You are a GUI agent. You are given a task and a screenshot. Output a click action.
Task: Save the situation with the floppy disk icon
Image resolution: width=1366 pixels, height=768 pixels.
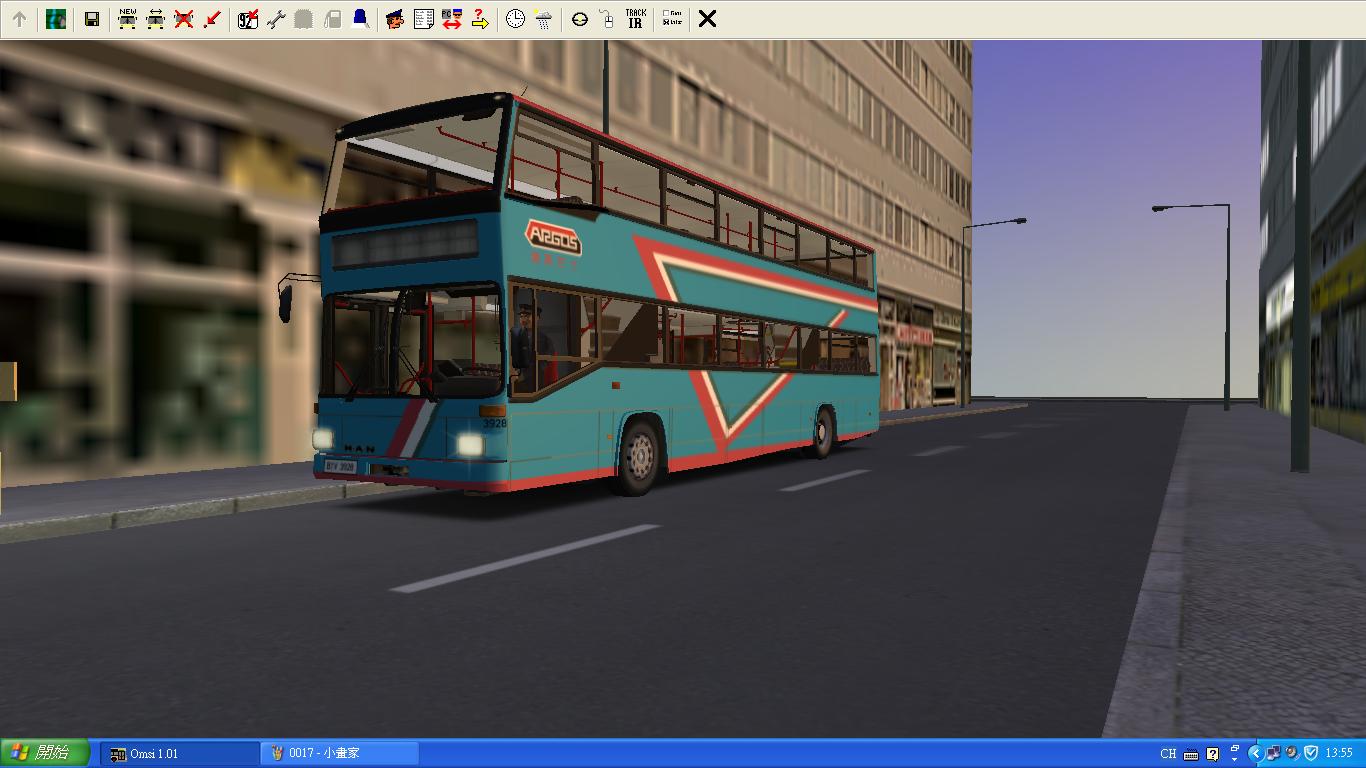pyautogui.click(x=92, y=19)
